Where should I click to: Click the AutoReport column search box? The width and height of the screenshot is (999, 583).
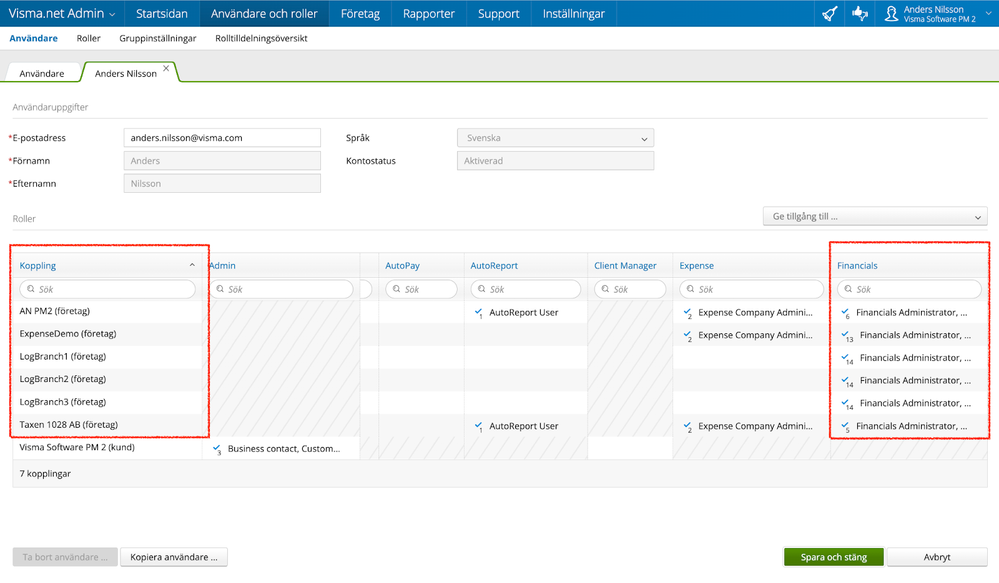click(526, 289)
